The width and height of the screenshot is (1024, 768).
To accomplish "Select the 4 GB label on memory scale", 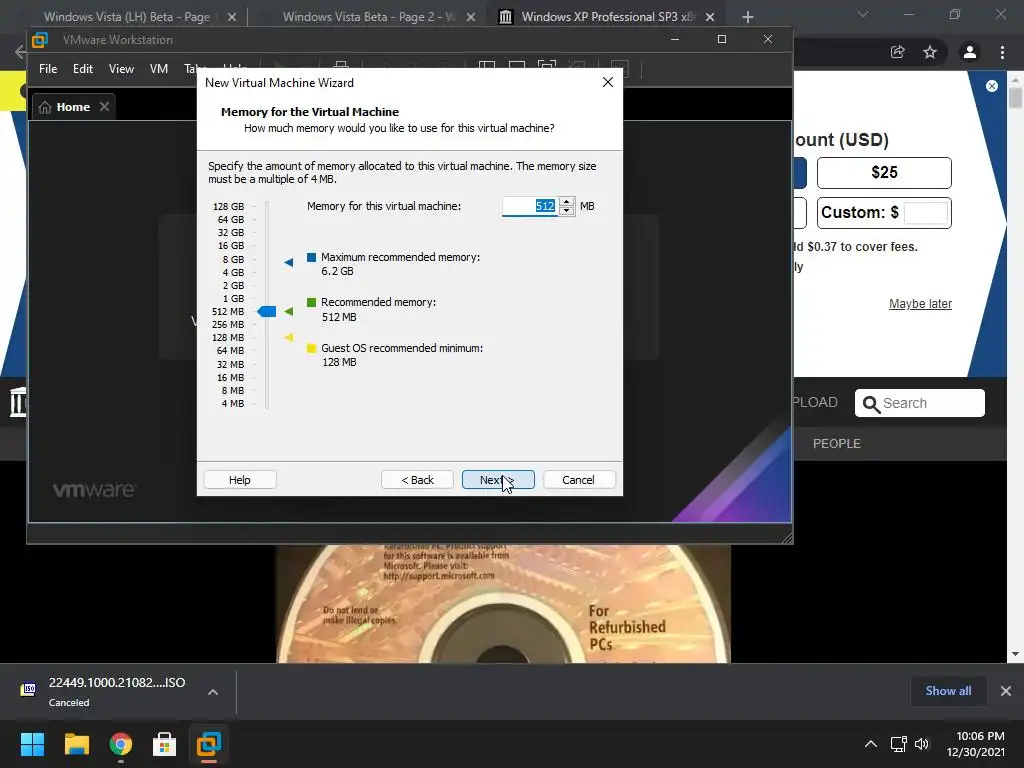I will click(233, 272).
